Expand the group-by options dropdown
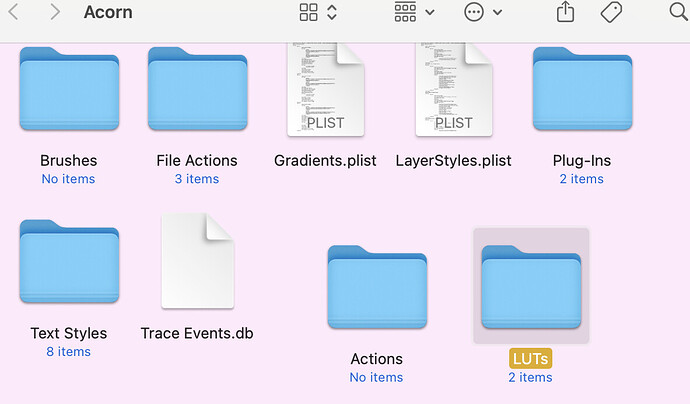 [414, 13]
